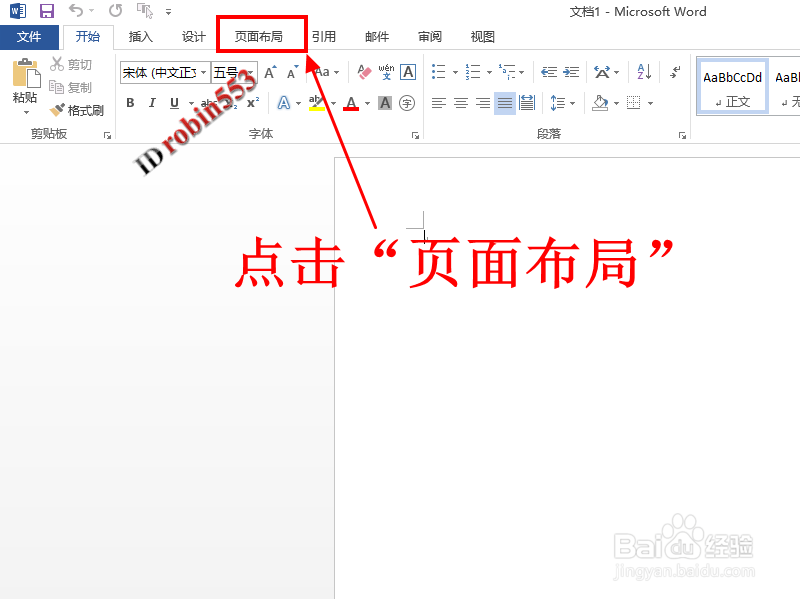Click the Bold icon
The width and height of the screenshot is (800, 599).
point(129,101)
